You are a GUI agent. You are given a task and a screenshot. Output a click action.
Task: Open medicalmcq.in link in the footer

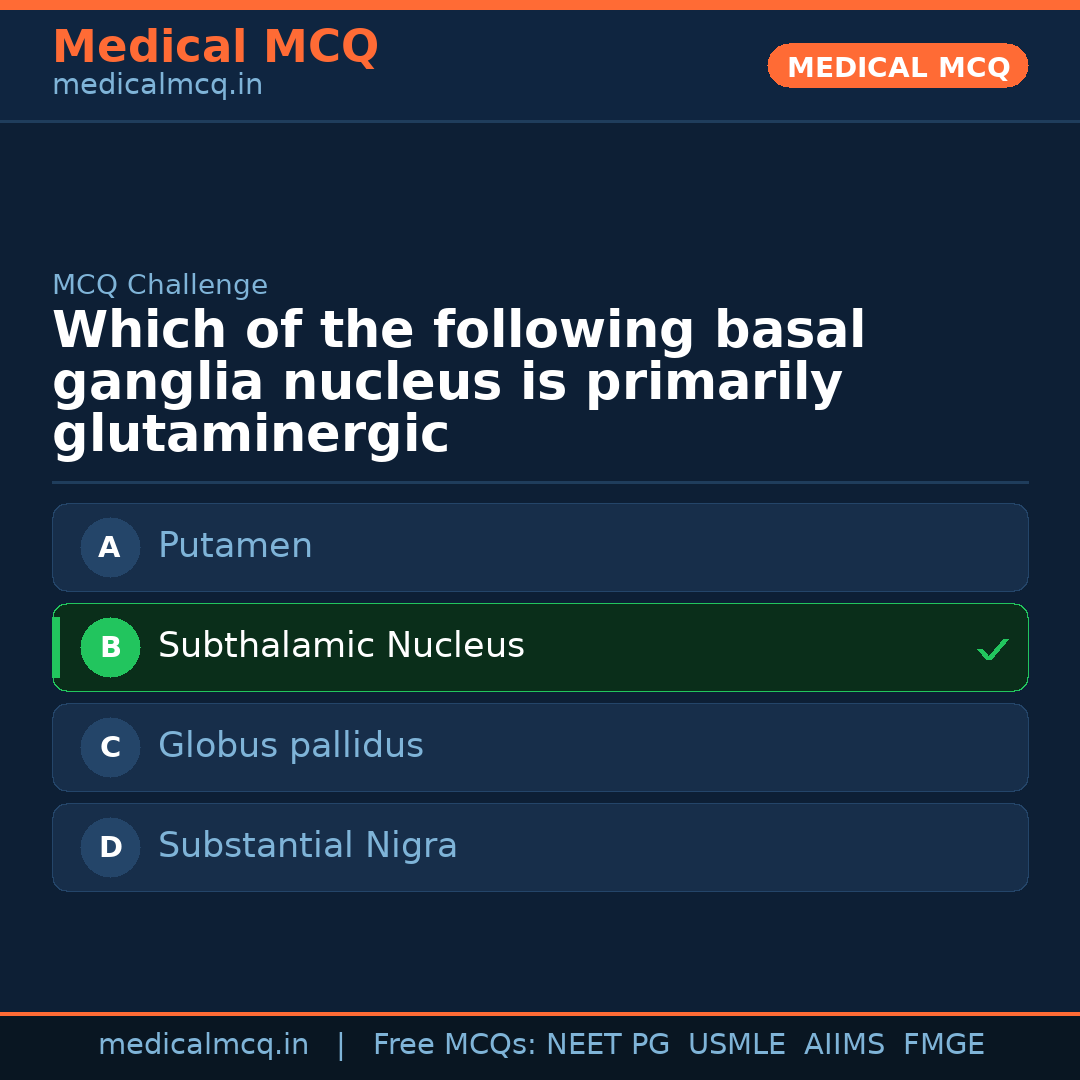click(x=203, y=1044)
